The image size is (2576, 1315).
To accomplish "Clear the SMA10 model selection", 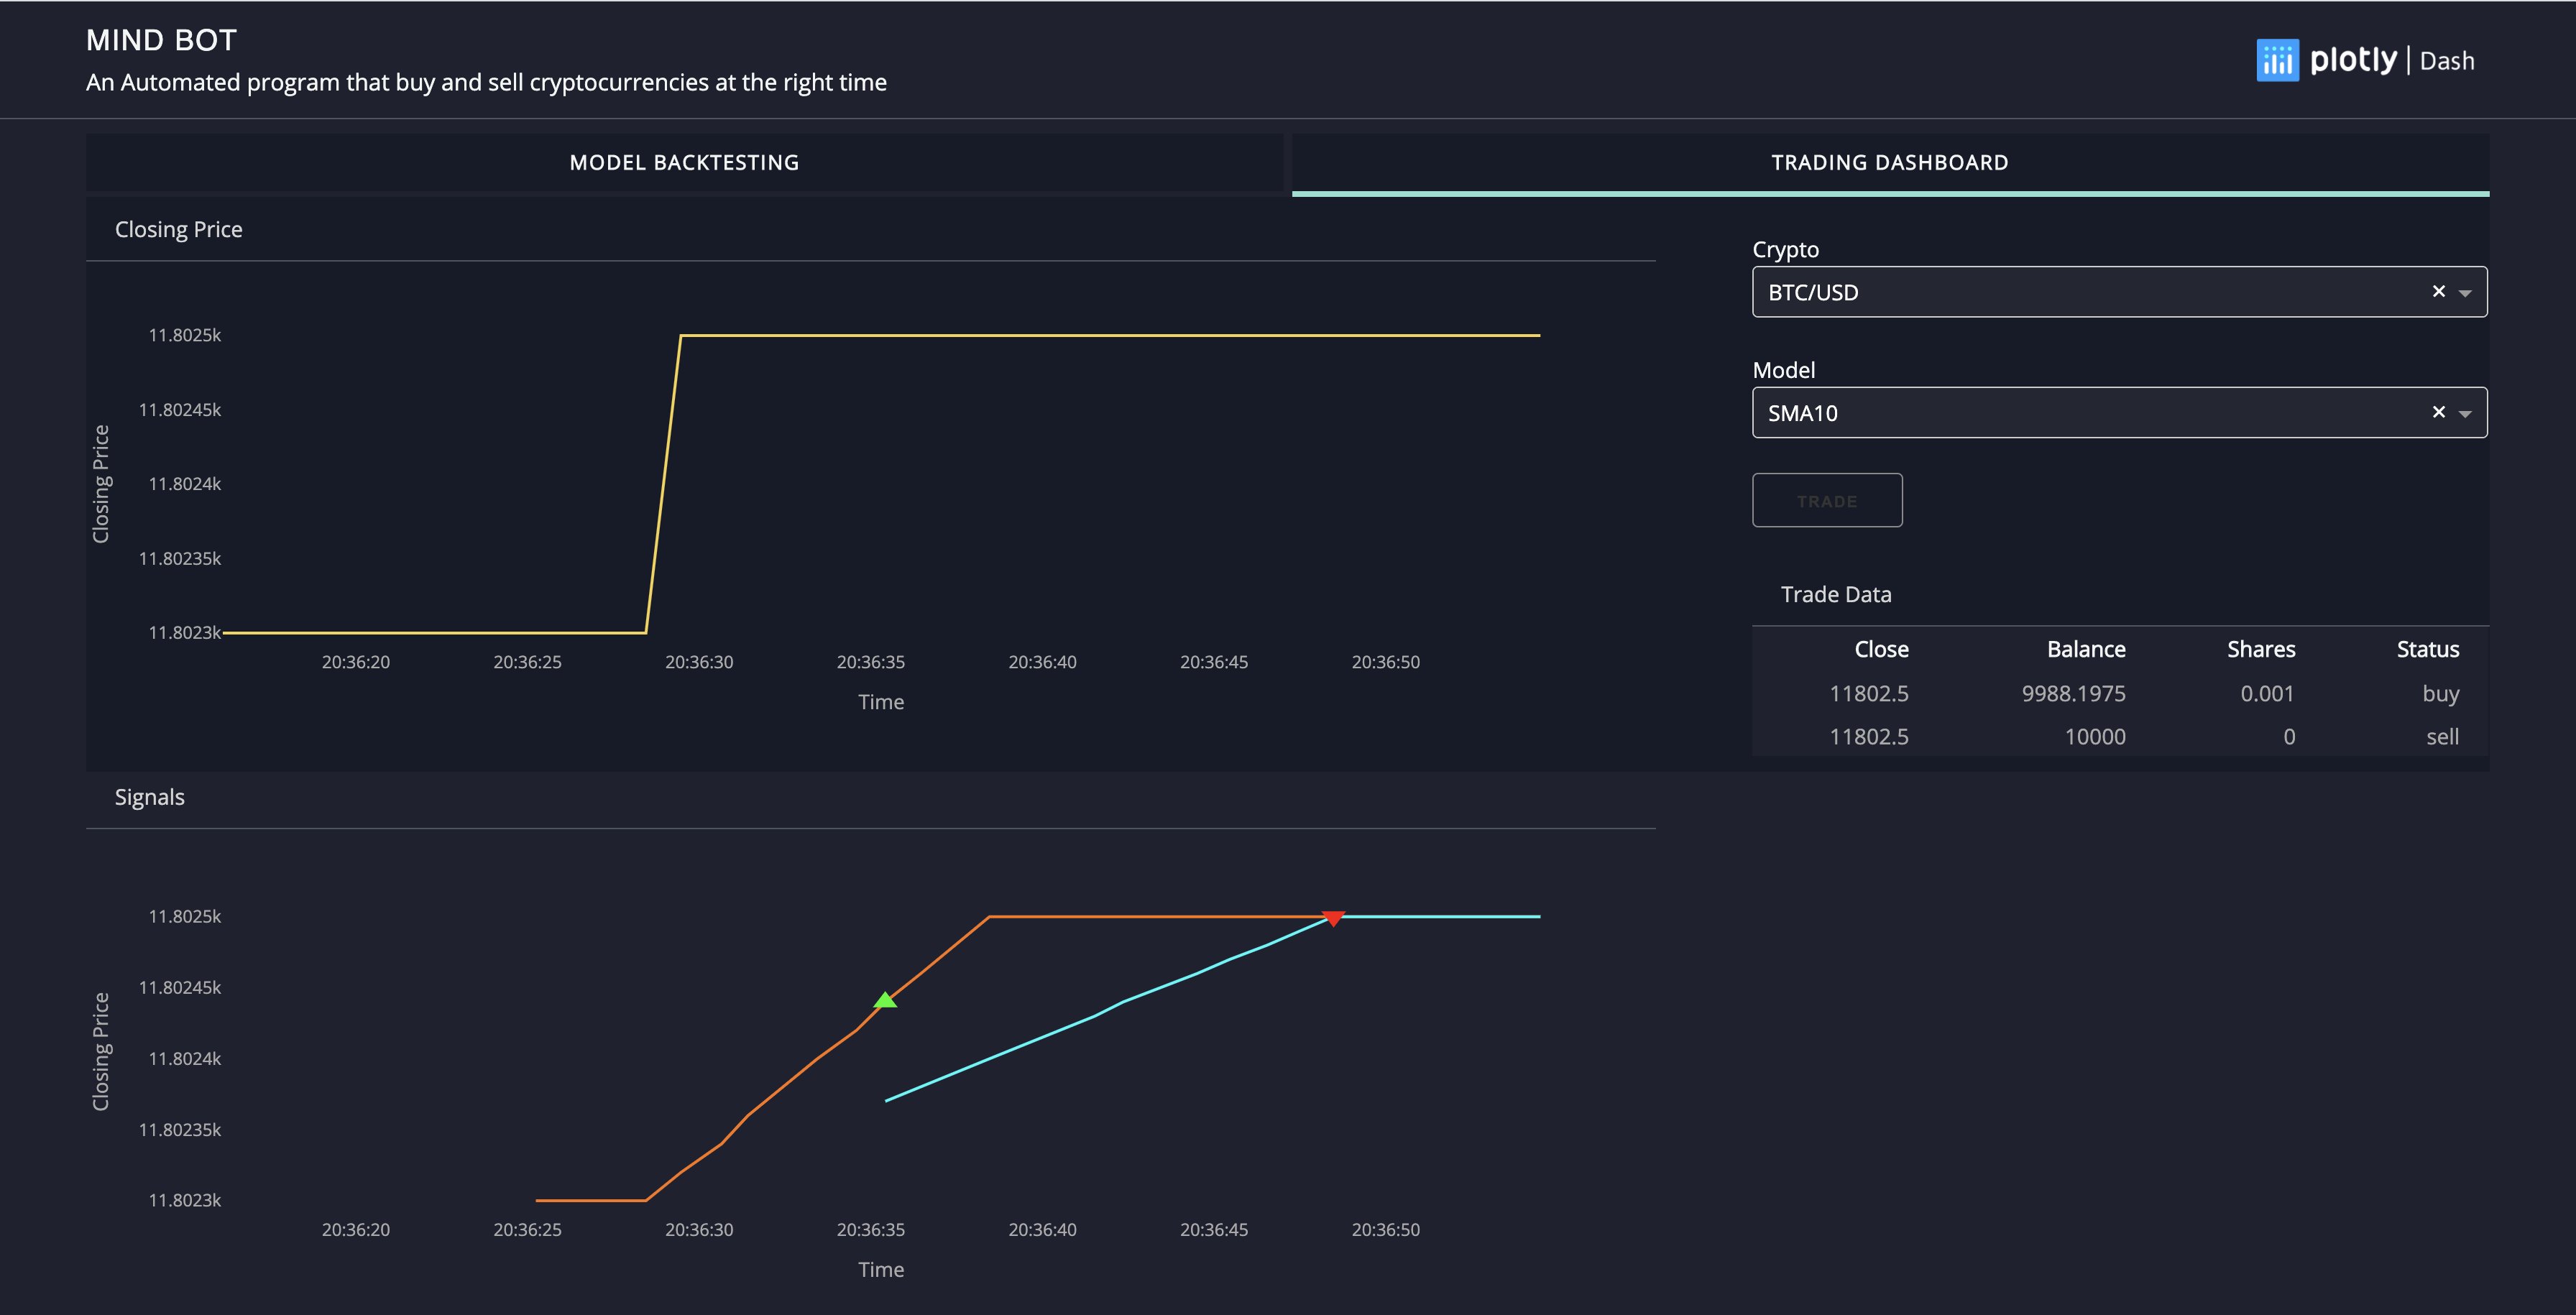I will point(2439,412).
